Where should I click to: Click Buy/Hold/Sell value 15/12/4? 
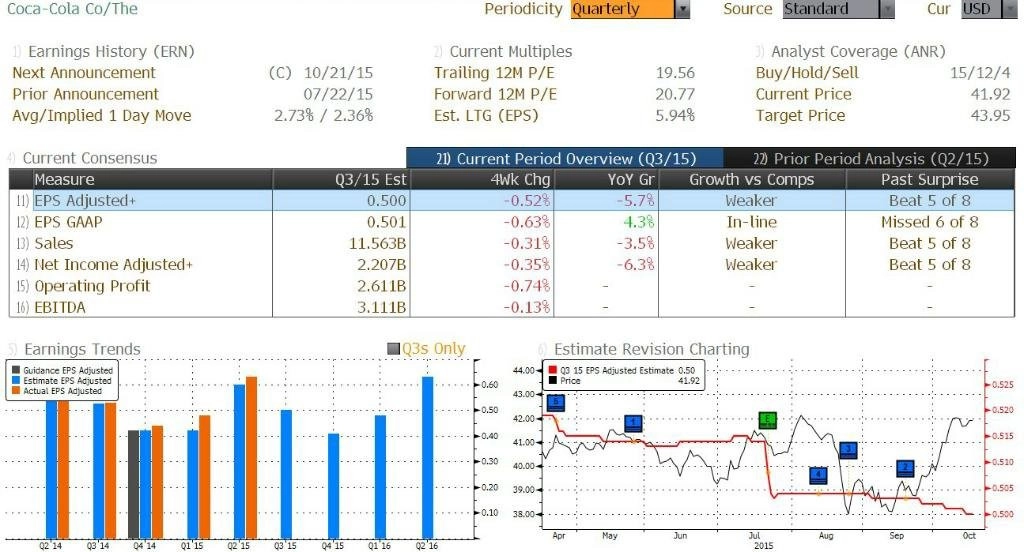(x=980, y=73)
